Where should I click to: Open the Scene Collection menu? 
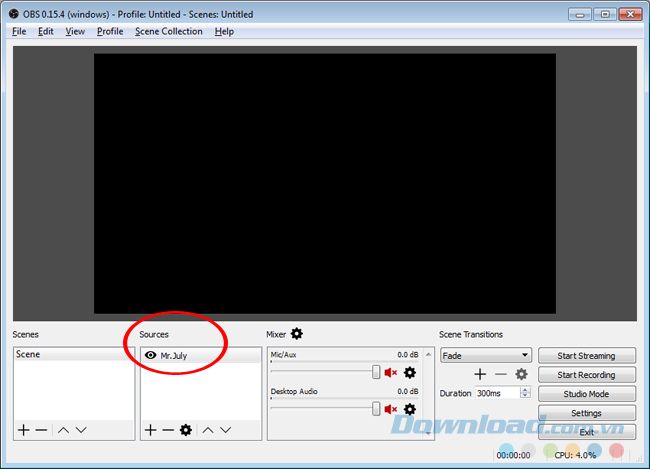tap(169, 32)
